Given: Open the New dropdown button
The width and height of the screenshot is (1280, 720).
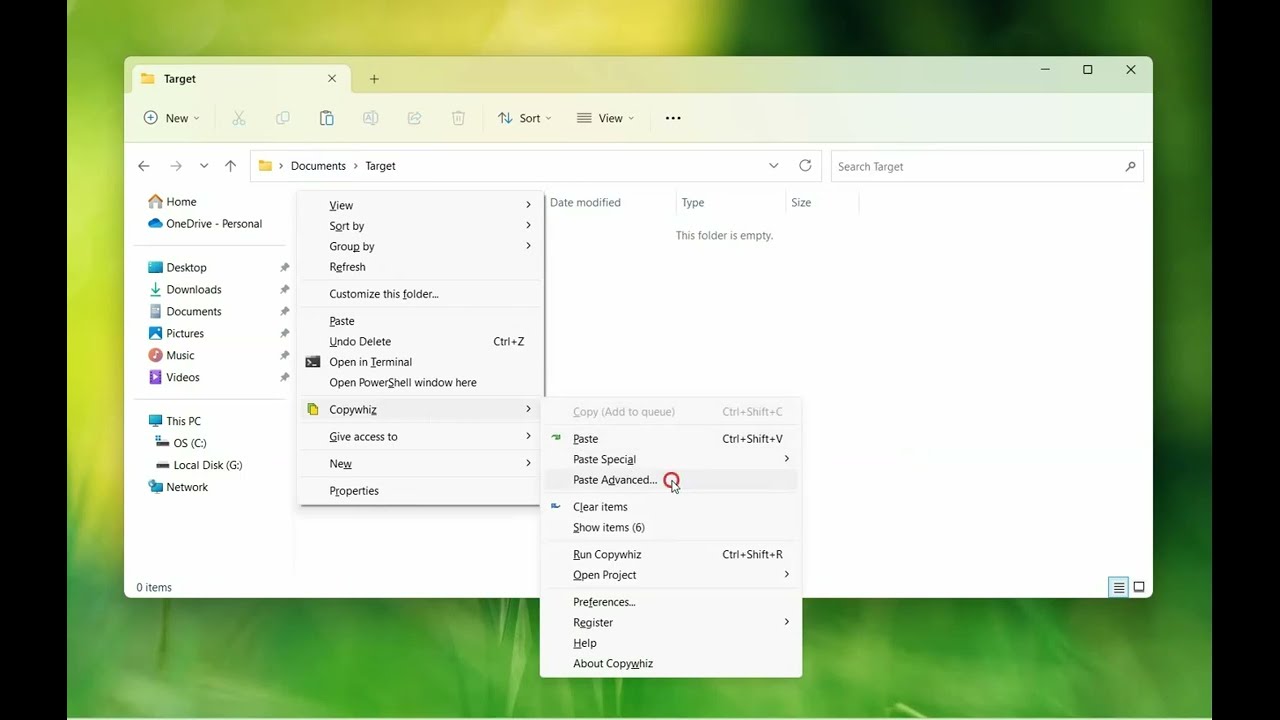Looking at the screenshot, I should coord(172,118).
